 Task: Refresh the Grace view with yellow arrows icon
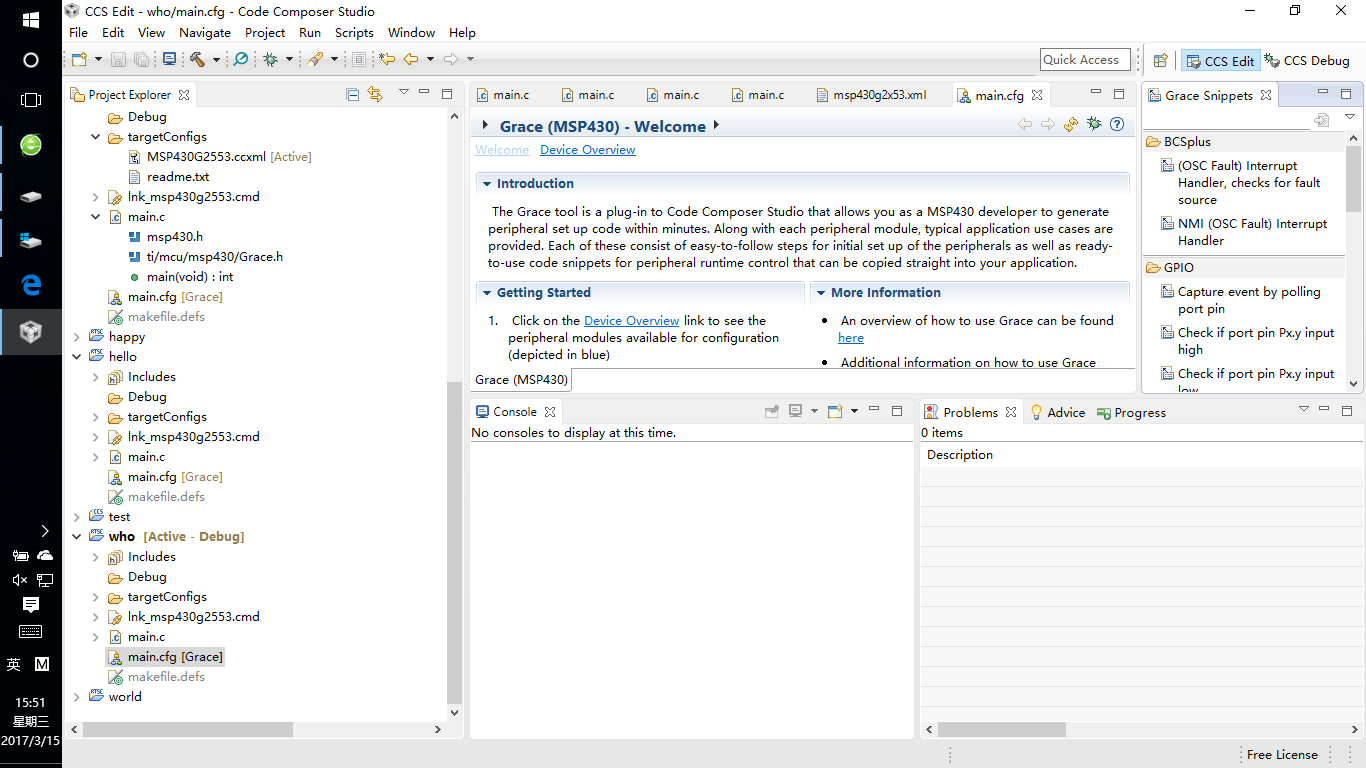pos(1071,125)
